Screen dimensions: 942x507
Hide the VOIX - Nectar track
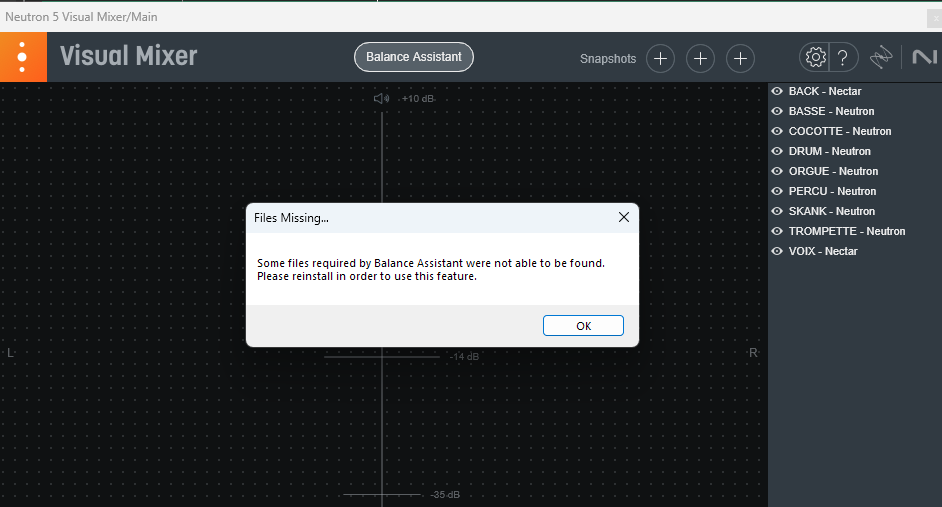click(x=777, y=251)
